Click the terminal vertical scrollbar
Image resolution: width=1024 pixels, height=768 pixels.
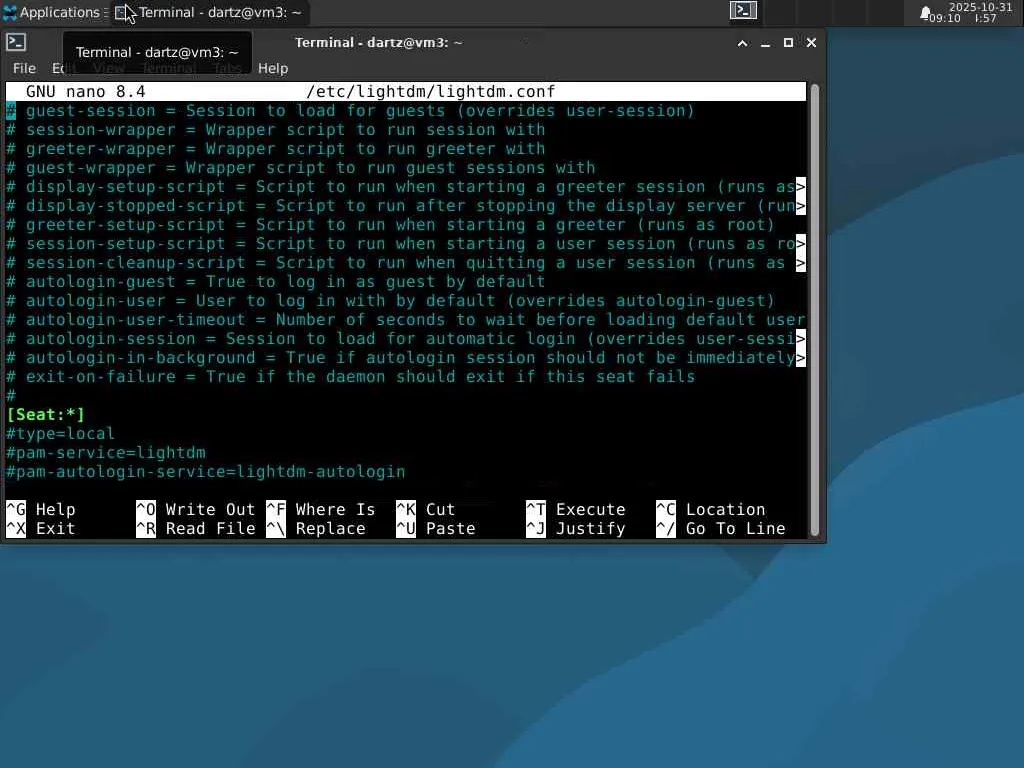pyautogui.click(x=814, y=309)
